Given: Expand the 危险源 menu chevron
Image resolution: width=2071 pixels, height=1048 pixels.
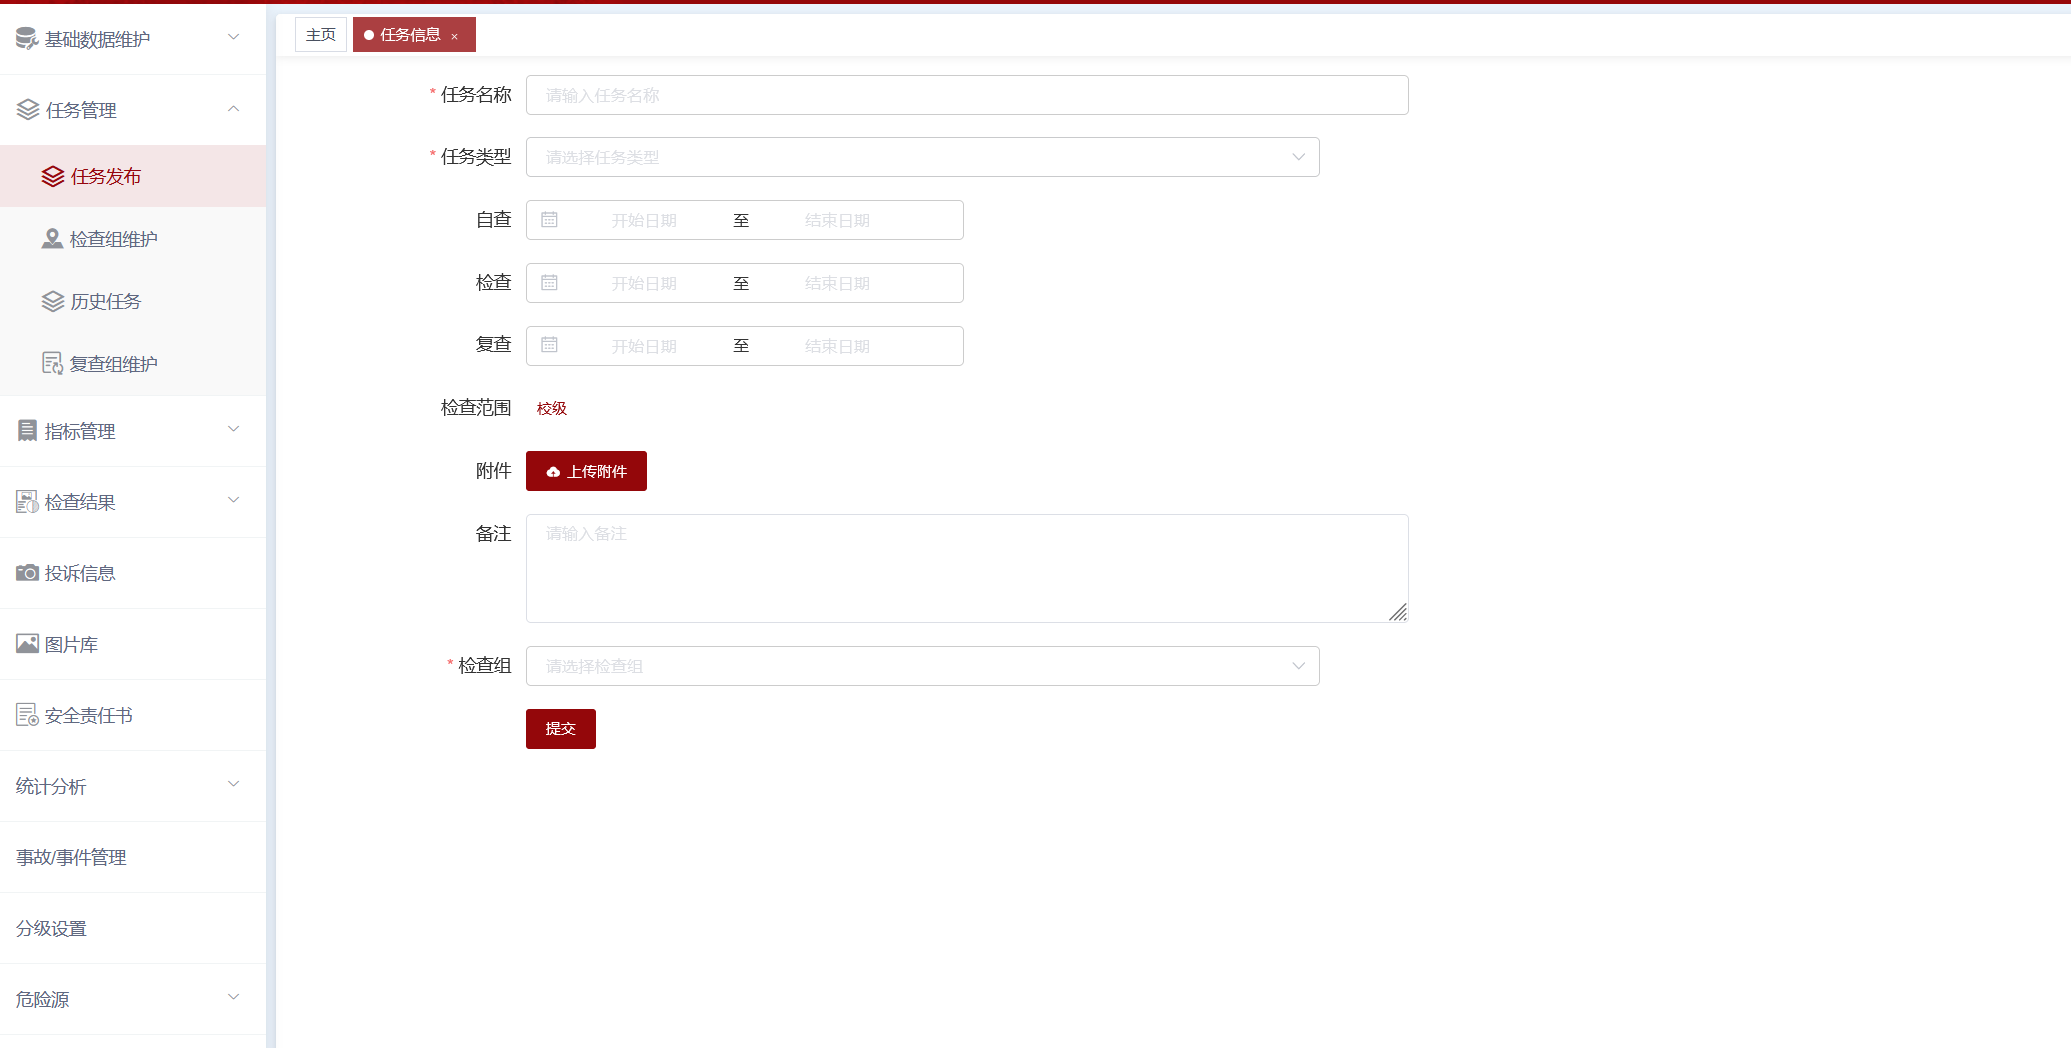Looking at the screenshot, I should coord(234,997).
